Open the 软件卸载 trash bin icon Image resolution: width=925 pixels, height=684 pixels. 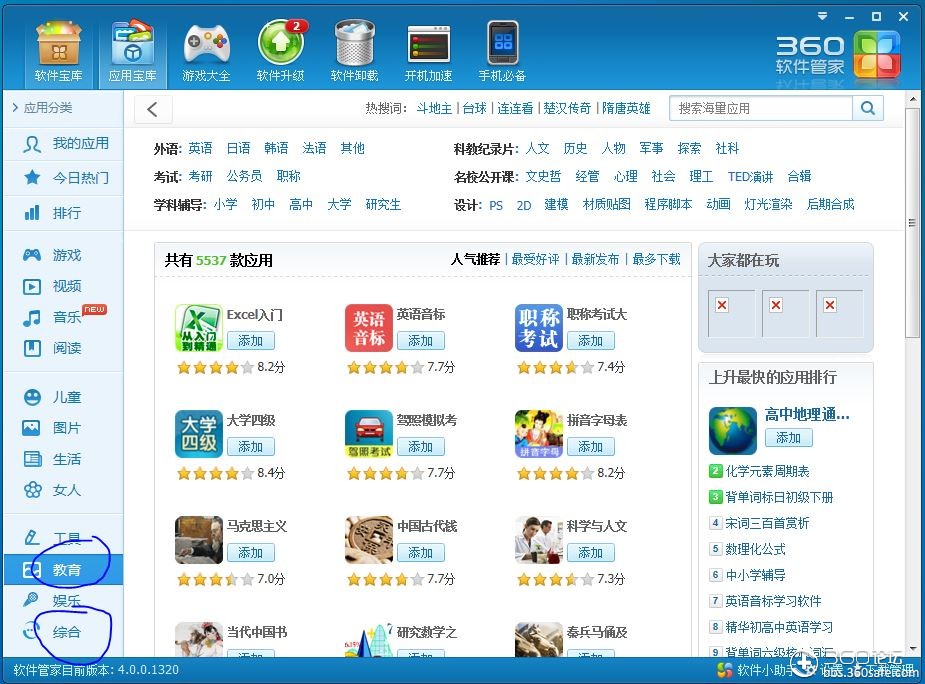[355, 52]
